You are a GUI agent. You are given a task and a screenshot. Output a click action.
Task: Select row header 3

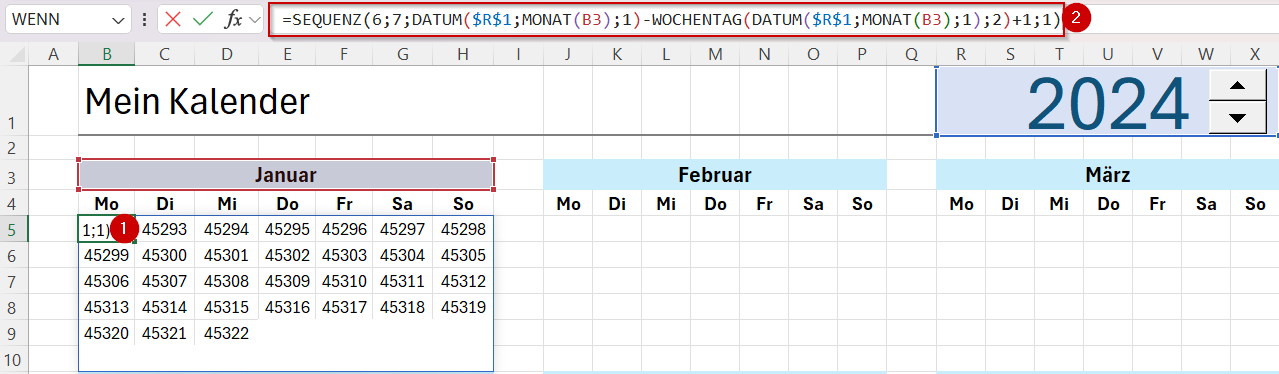point(14,175)
